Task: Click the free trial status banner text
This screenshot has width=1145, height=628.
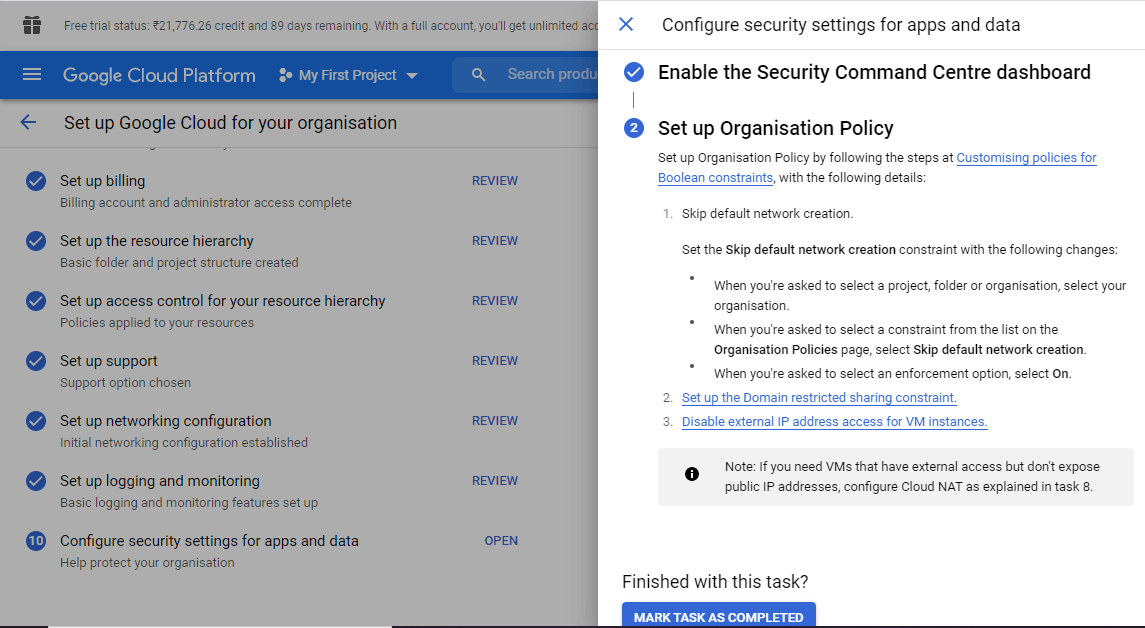Action: pos(331,26)
